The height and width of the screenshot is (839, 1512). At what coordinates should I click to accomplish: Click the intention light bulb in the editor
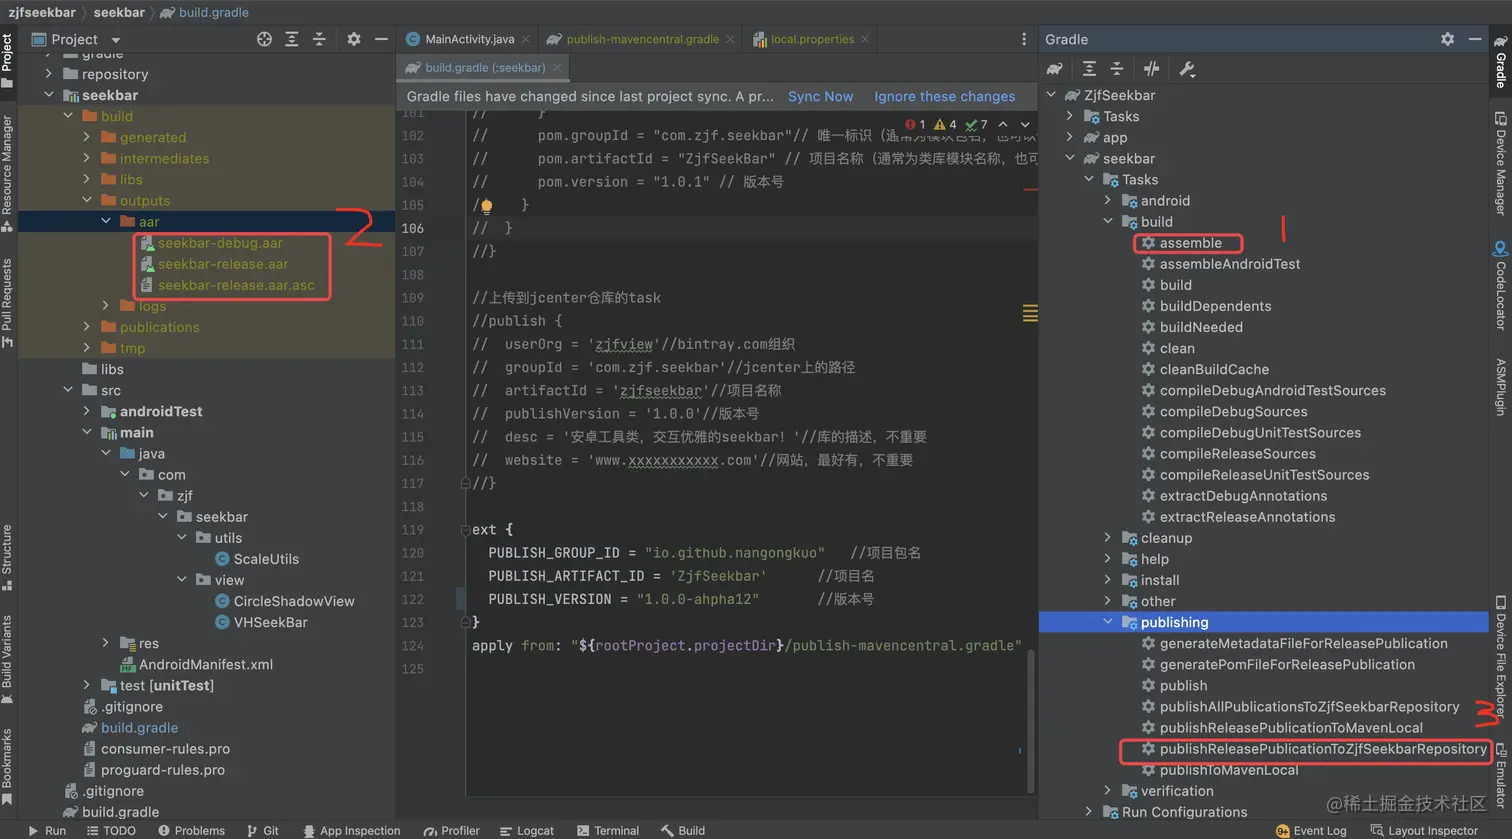tap(486, 206)
